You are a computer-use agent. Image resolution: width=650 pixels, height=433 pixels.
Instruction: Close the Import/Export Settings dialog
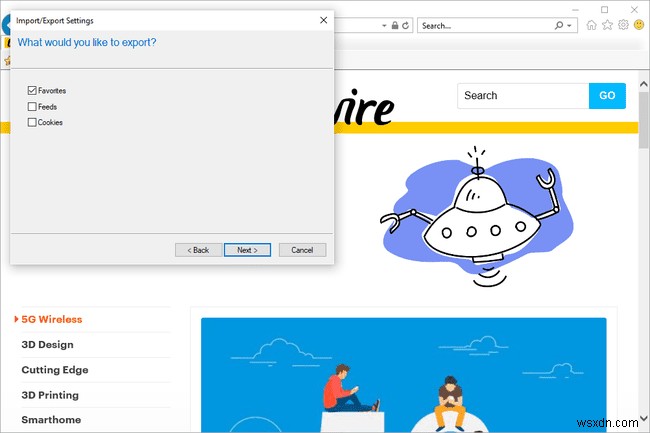[x=324, y=20]
